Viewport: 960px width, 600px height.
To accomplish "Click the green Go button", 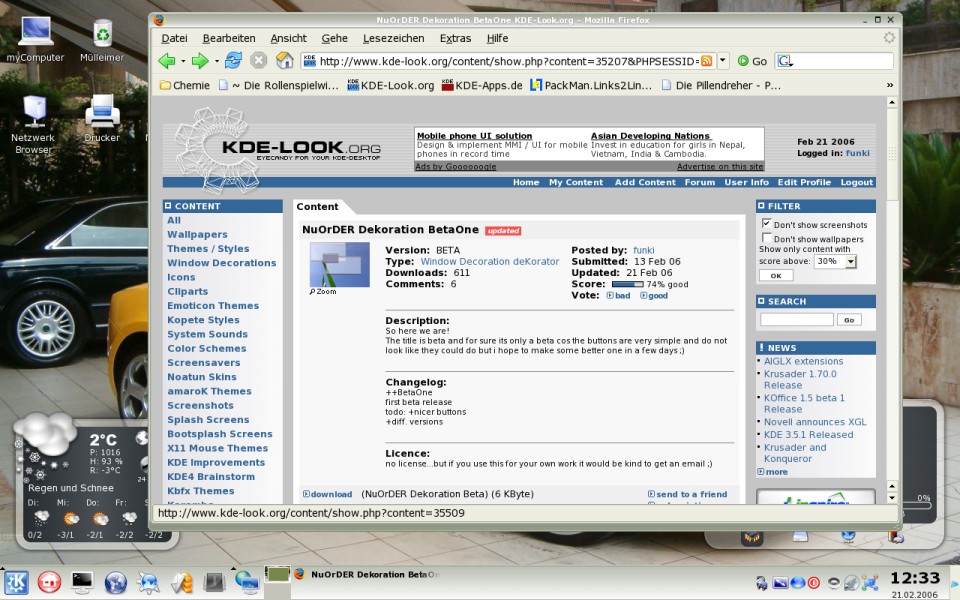I will 752,61.
